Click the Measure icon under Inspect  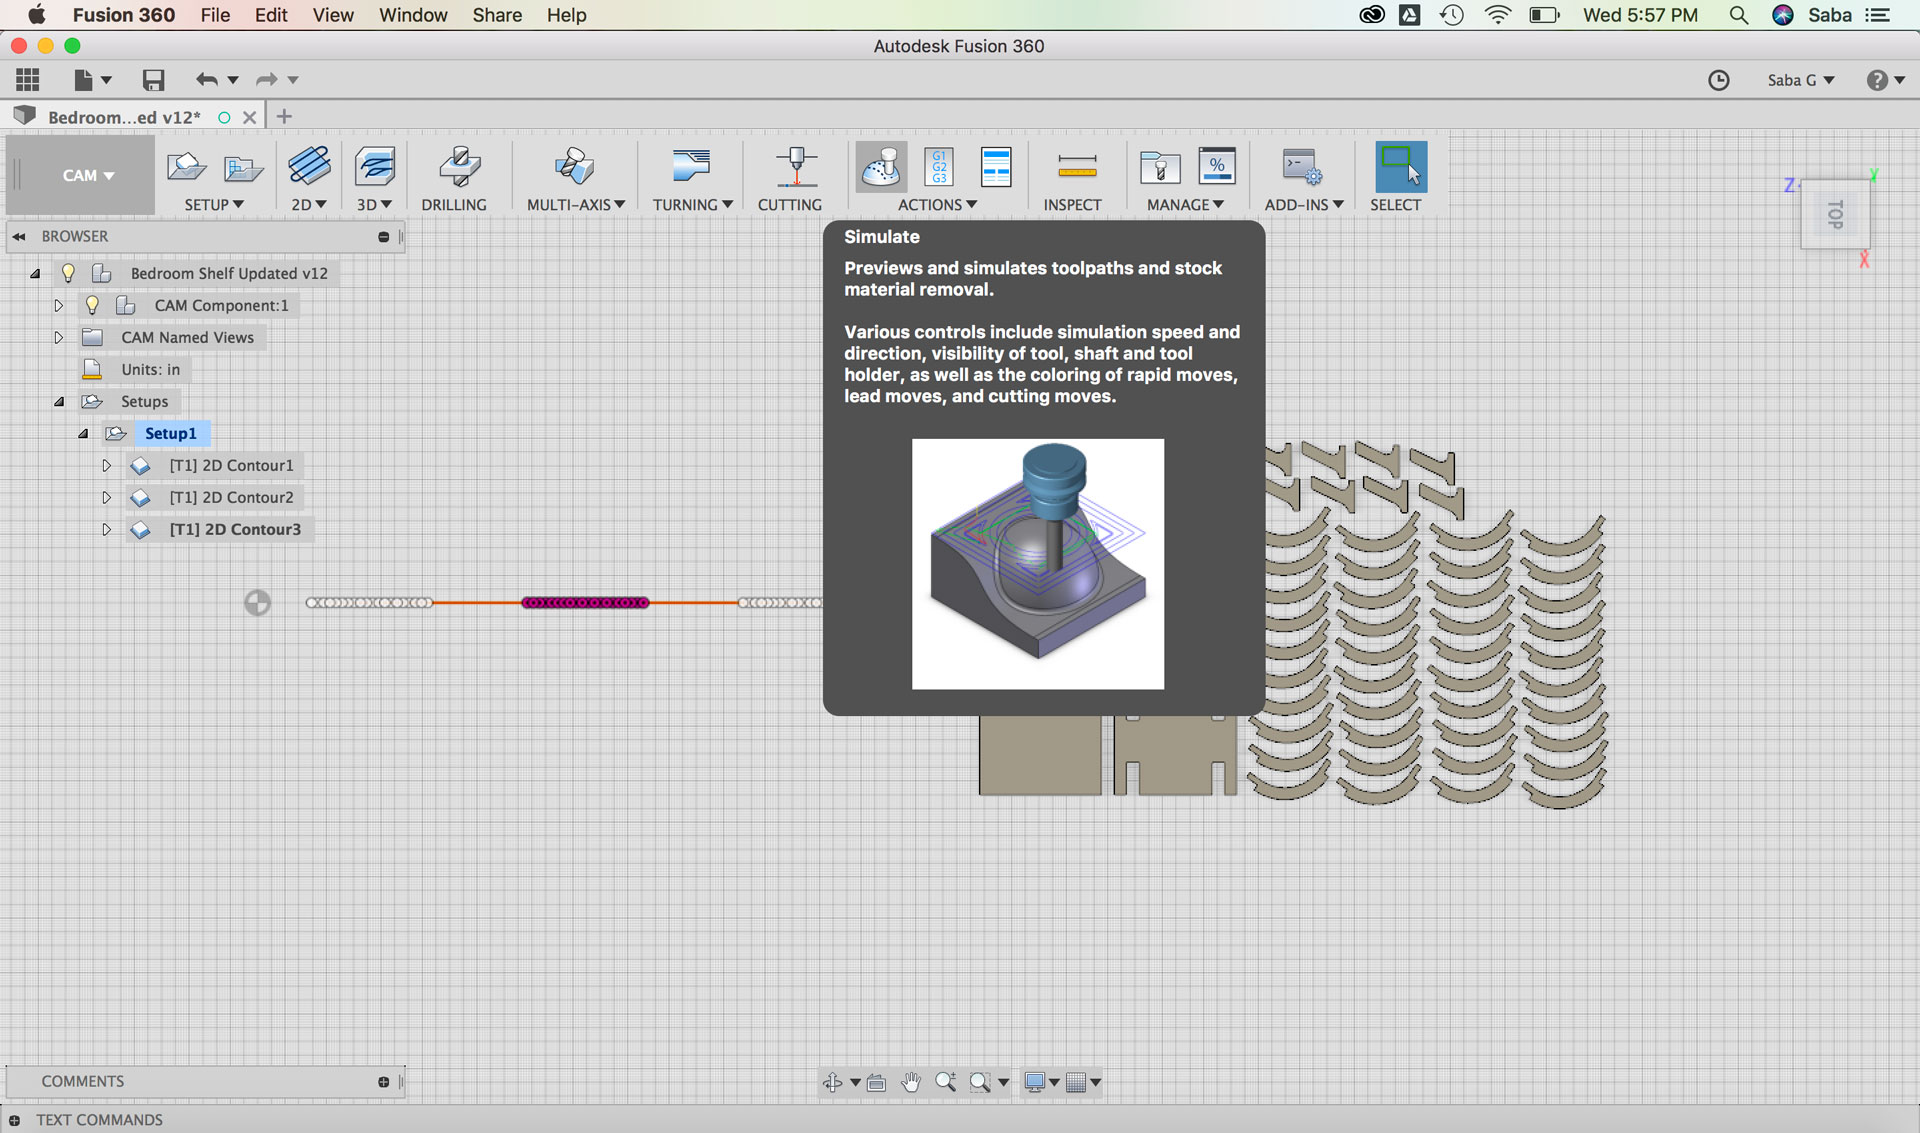(x=1076, y=167)
